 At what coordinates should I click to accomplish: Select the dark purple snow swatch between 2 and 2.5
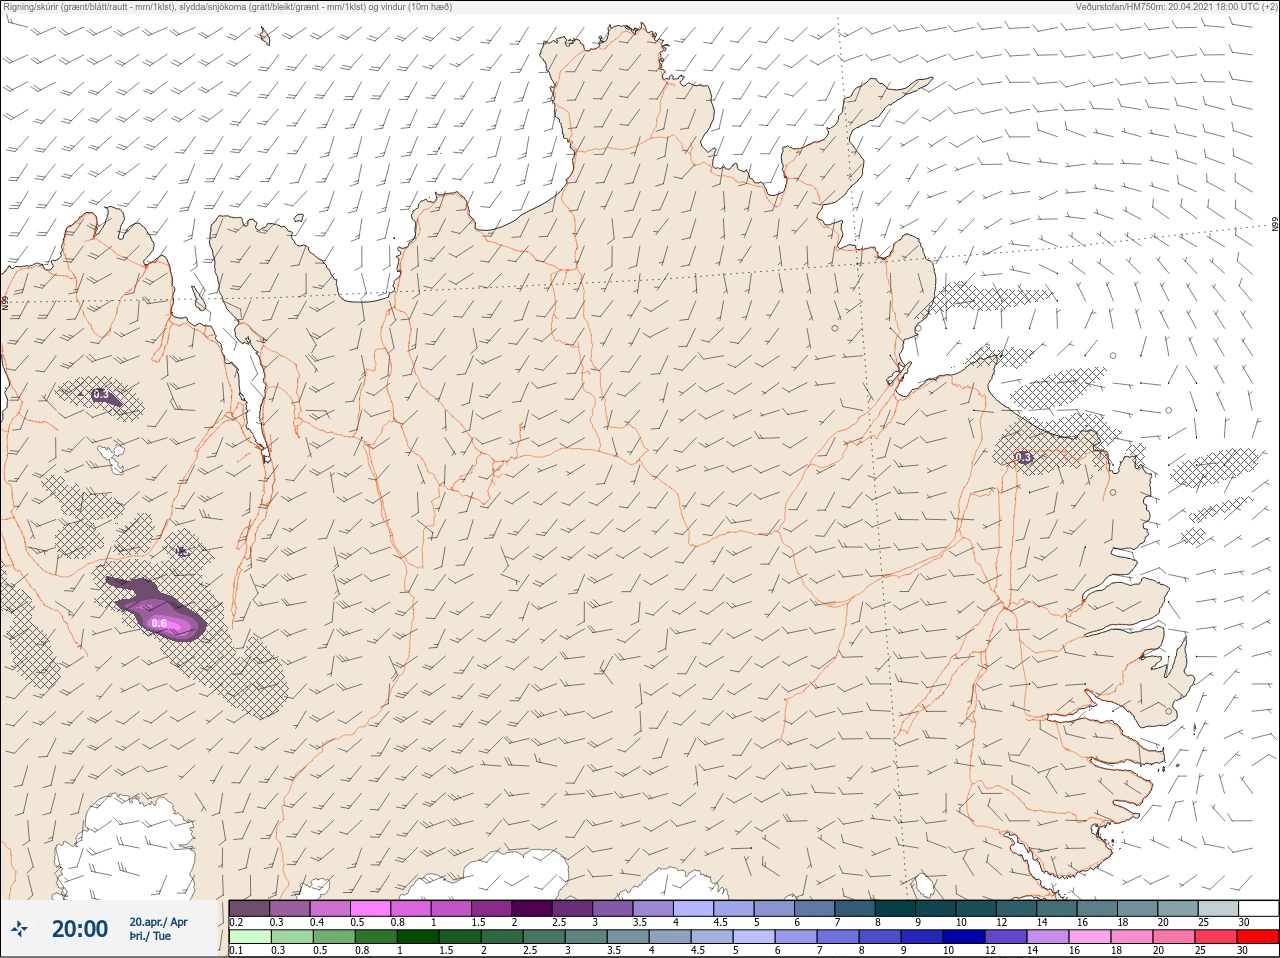point(531,908)
